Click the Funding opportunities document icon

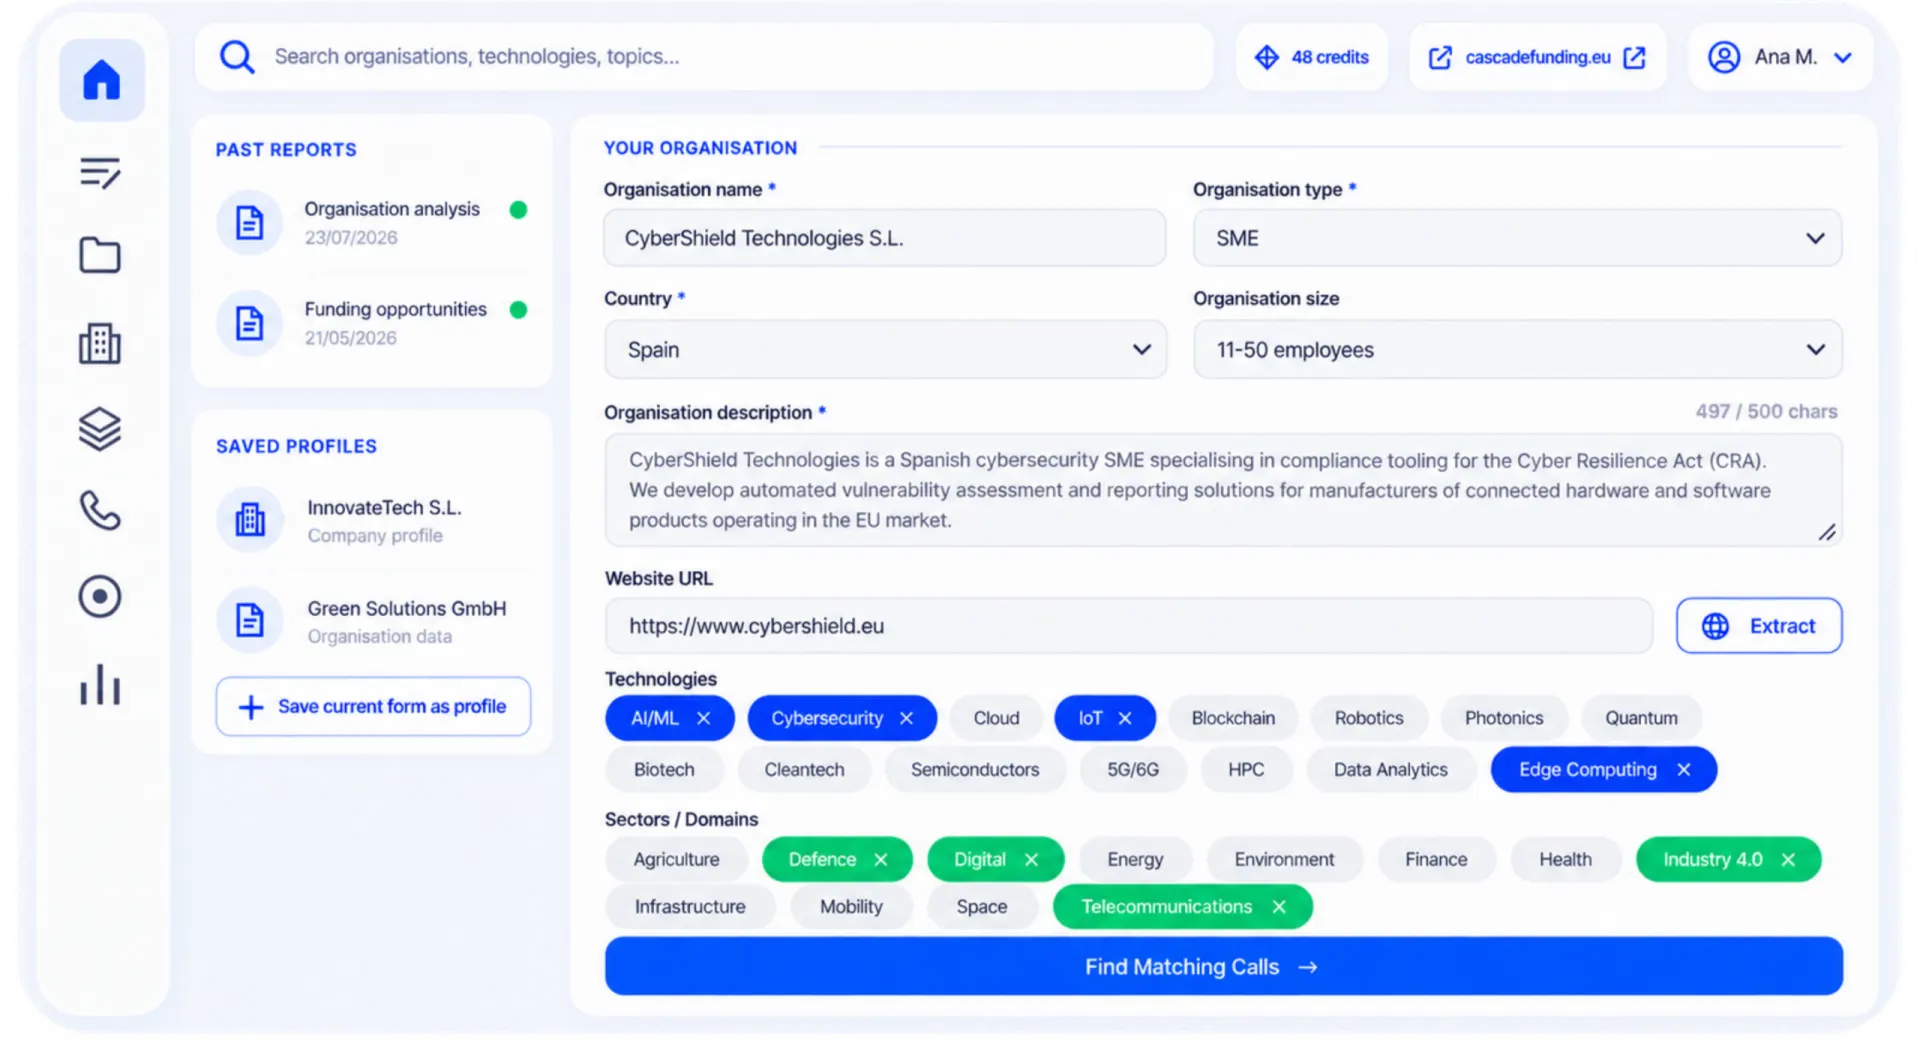click(x=250, y=323)
